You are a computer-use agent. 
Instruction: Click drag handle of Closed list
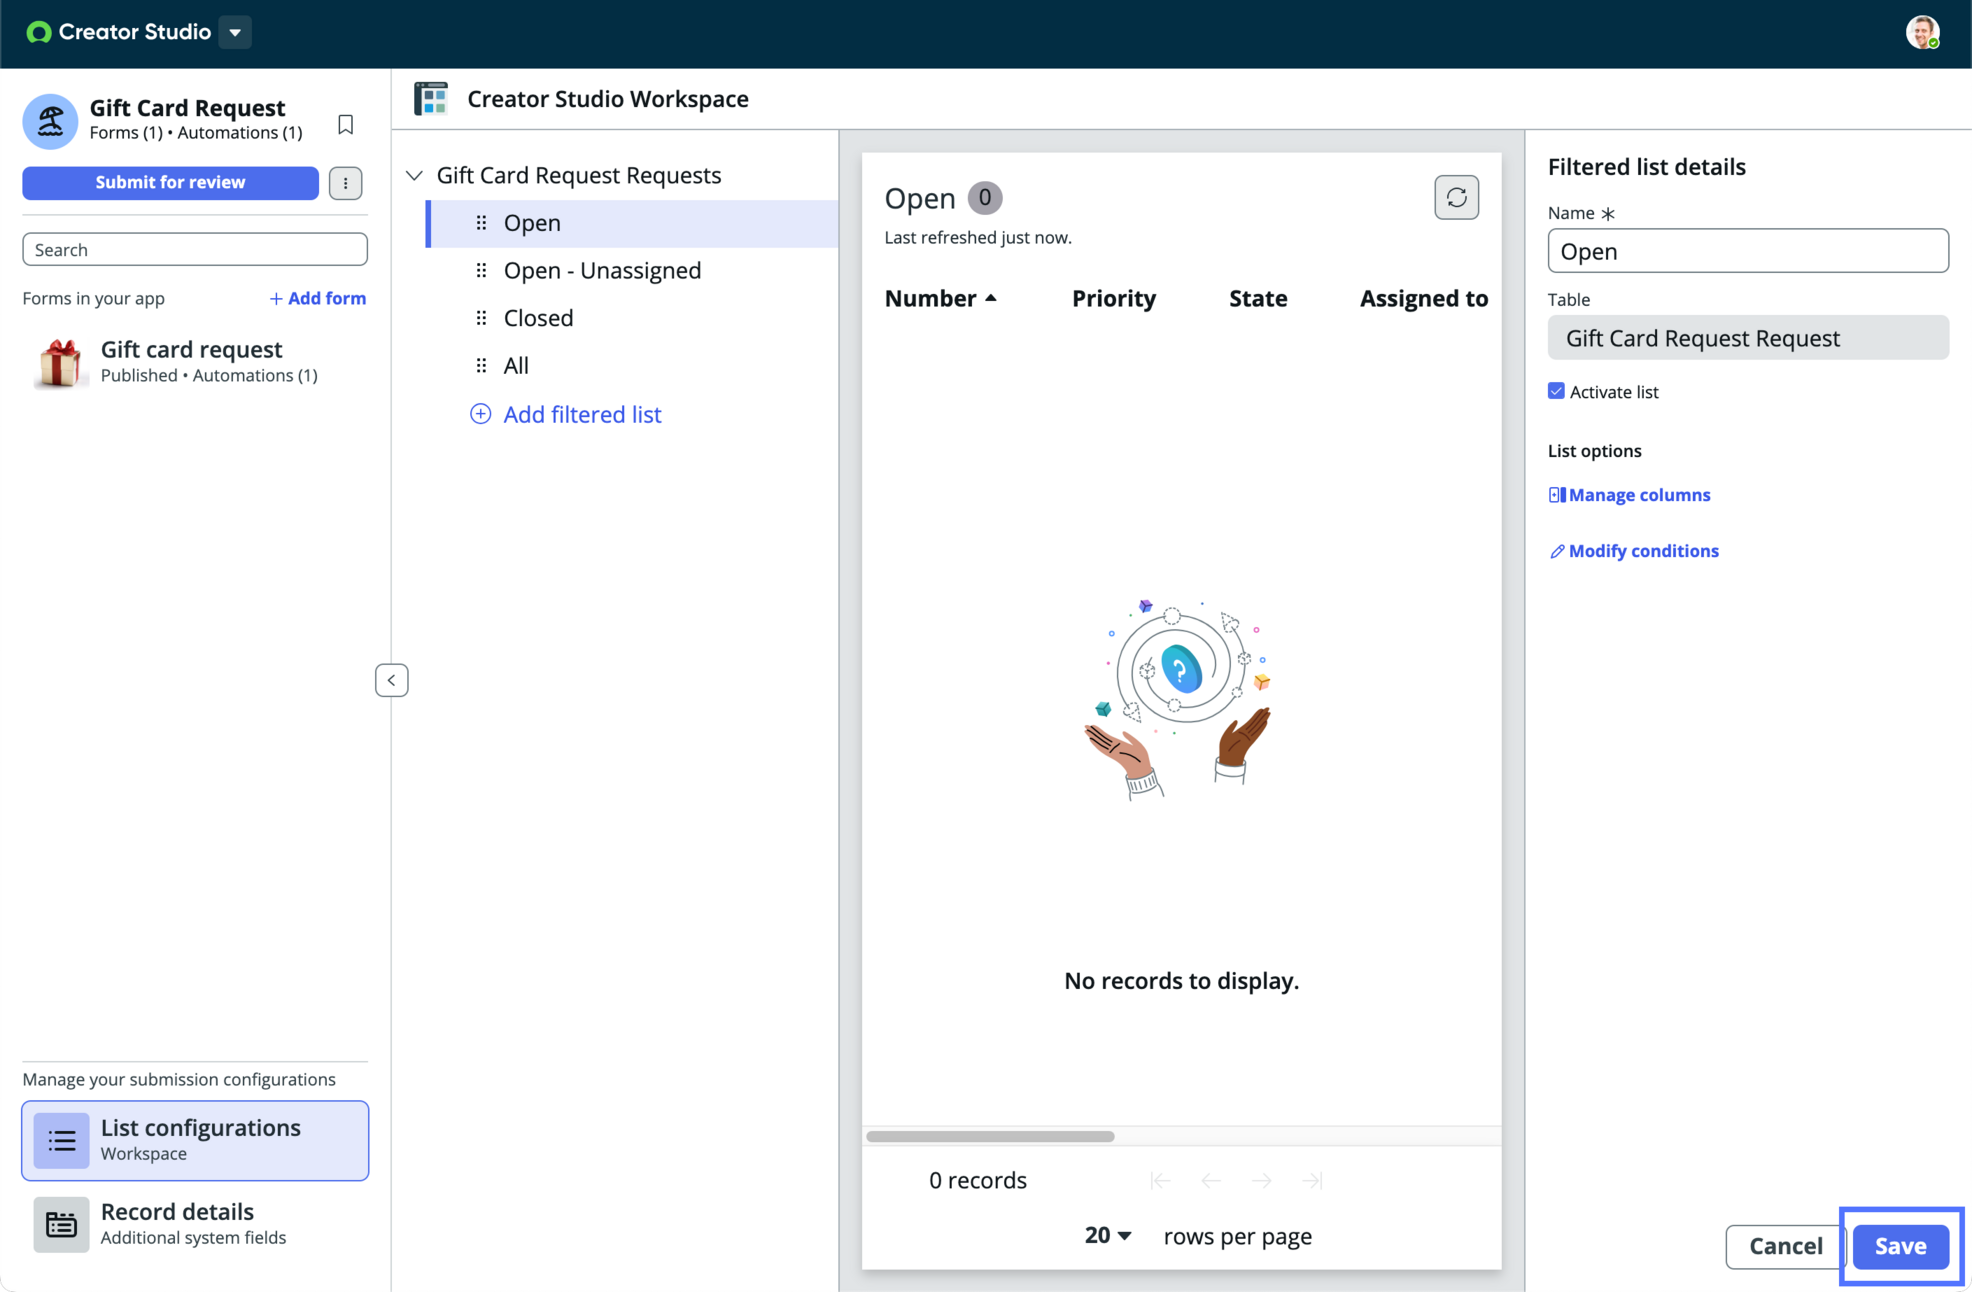pyautogui.click(x=481, y=318)
